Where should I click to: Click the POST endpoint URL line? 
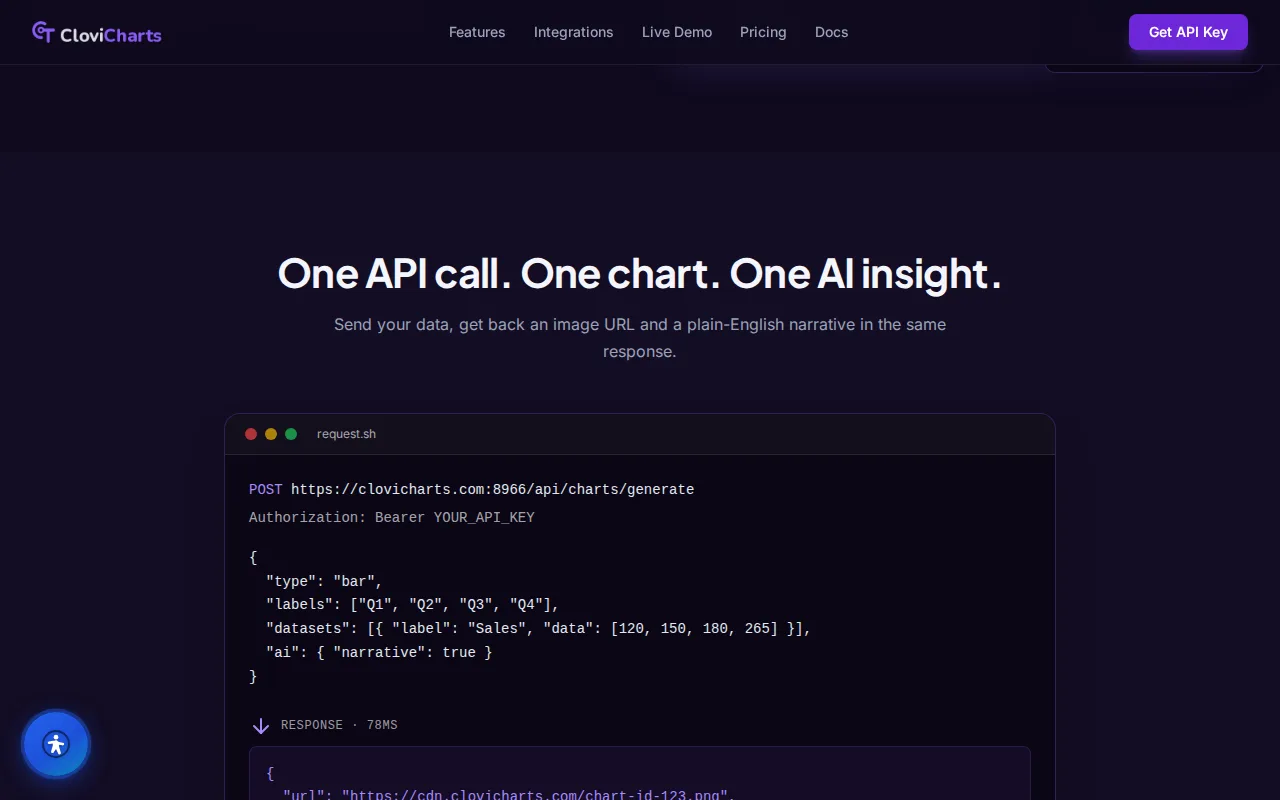click(471, 489)
